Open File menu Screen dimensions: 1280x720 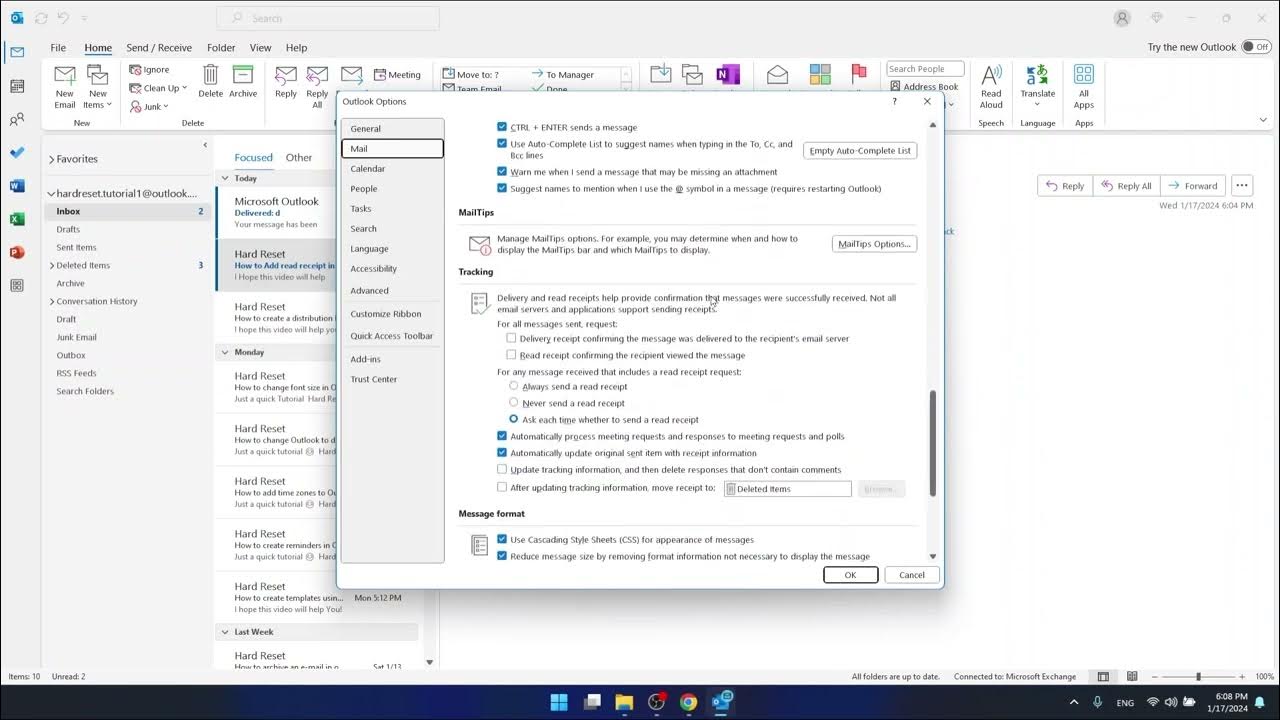pyautogui.click(x=58, y=47)
